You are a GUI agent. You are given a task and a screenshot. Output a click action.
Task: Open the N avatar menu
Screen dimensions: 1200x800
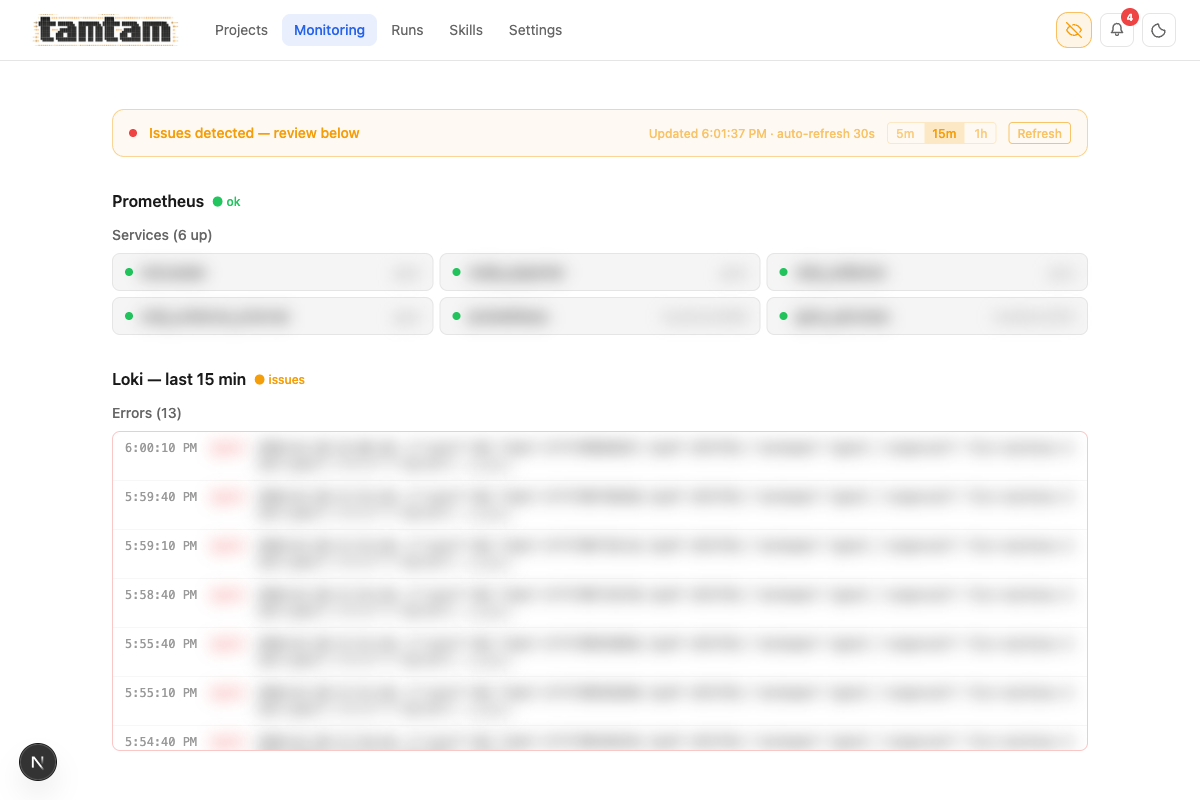38,762
